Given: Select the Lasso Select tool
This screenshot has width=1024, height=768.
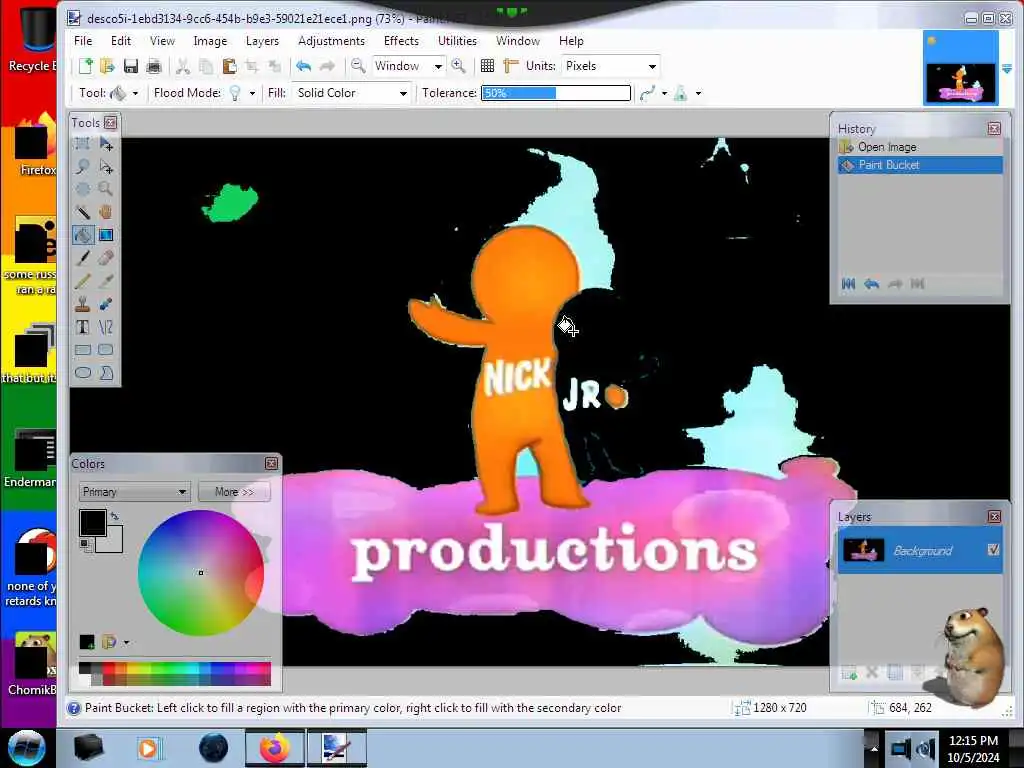Looking at the screenshot, I should [83, 167].
